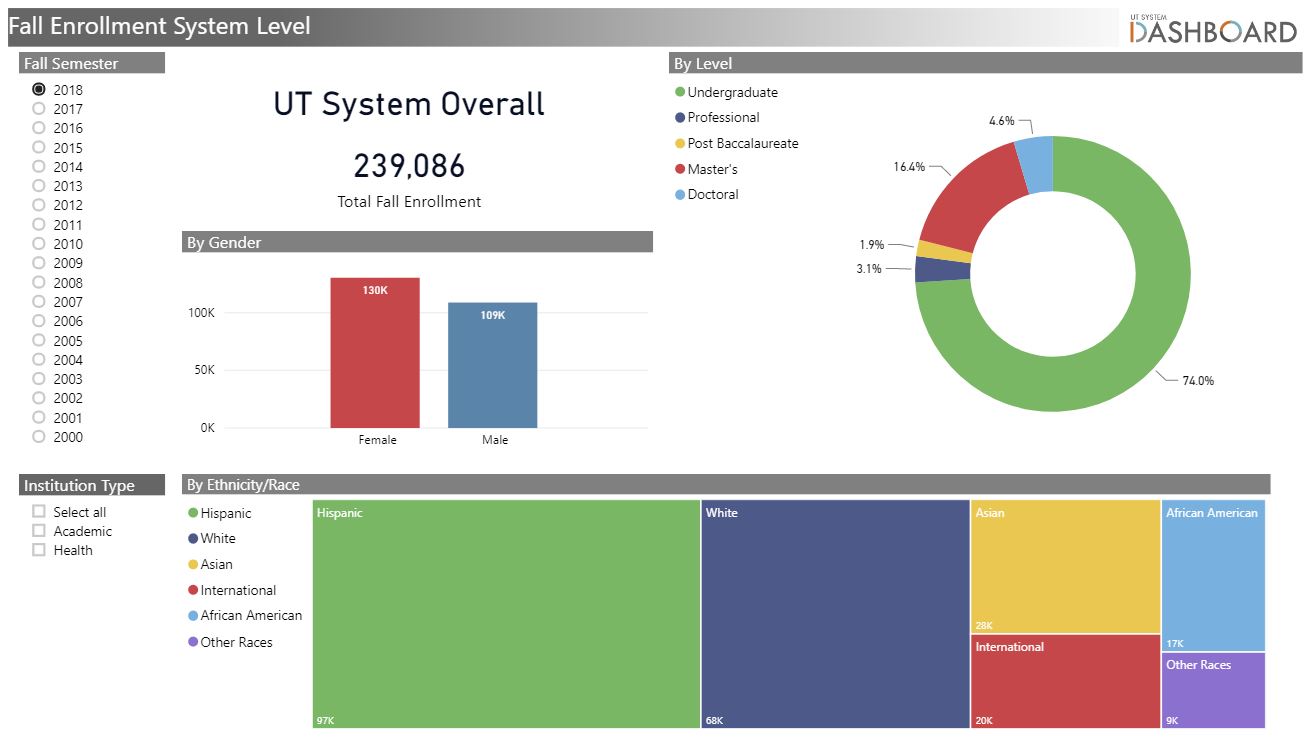
Task: Click the 74.0% donut data label
Action: tap(1198, 381)
